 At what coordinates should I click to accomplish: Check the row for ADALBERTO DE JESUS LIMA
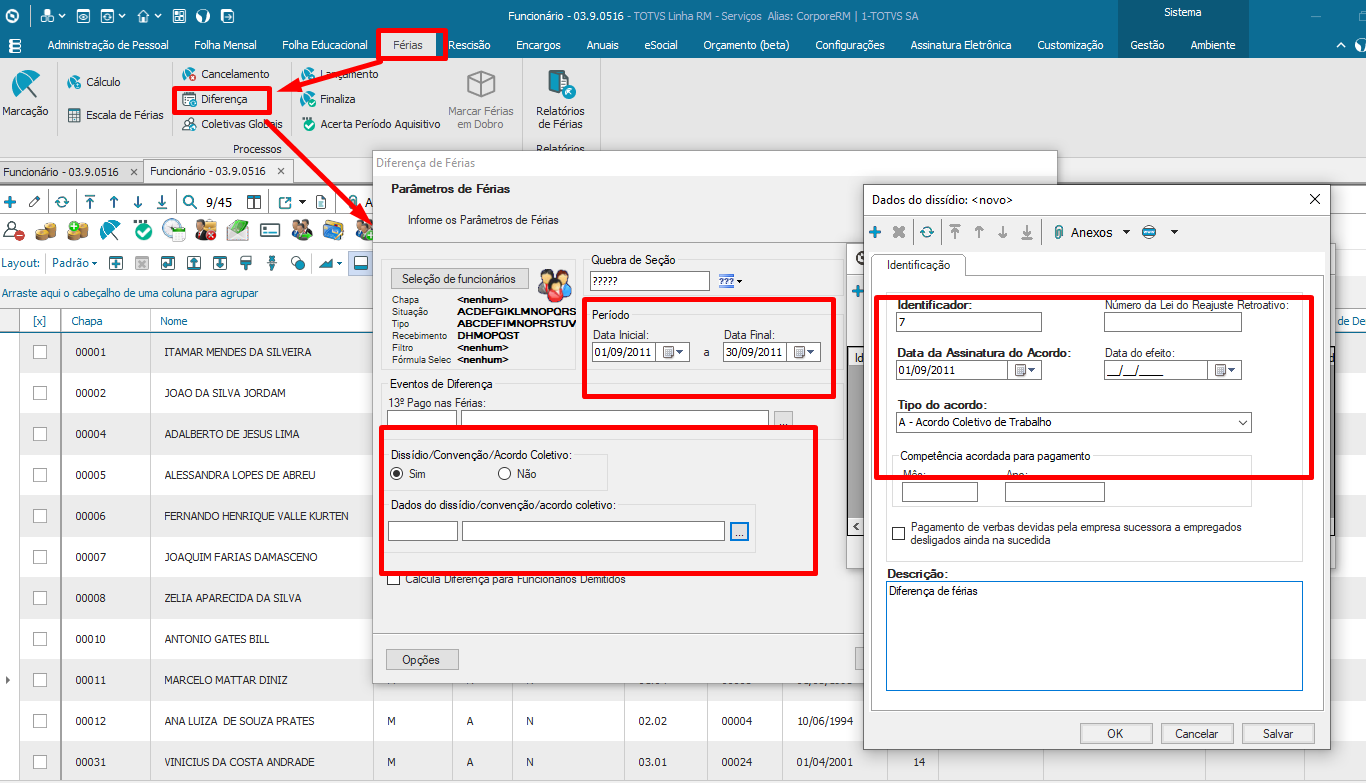coord(40,434)
